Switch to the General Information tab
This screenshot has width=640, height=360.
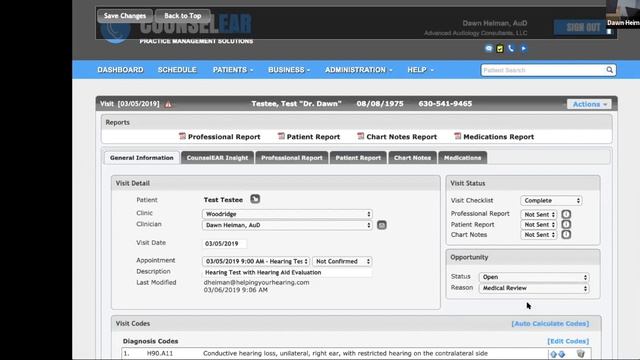point(142,158)
